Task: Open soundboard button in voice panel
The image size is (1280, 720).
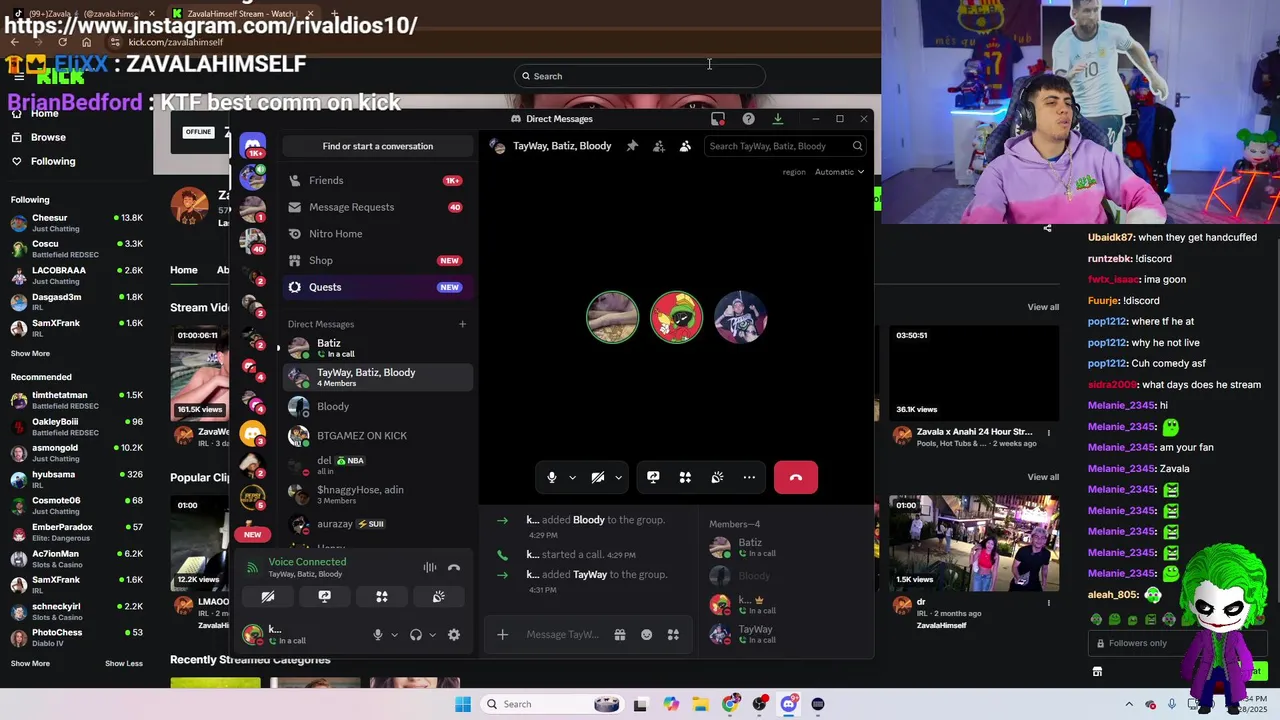Action: pyautogui.click(x=439, y=596)
